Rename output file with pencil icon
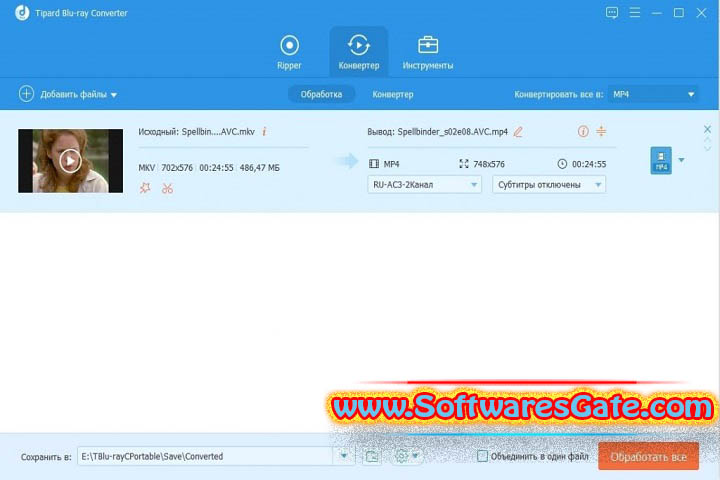This screenshot has height=480, width=720. pyautogui.click(x=518, y=132)
